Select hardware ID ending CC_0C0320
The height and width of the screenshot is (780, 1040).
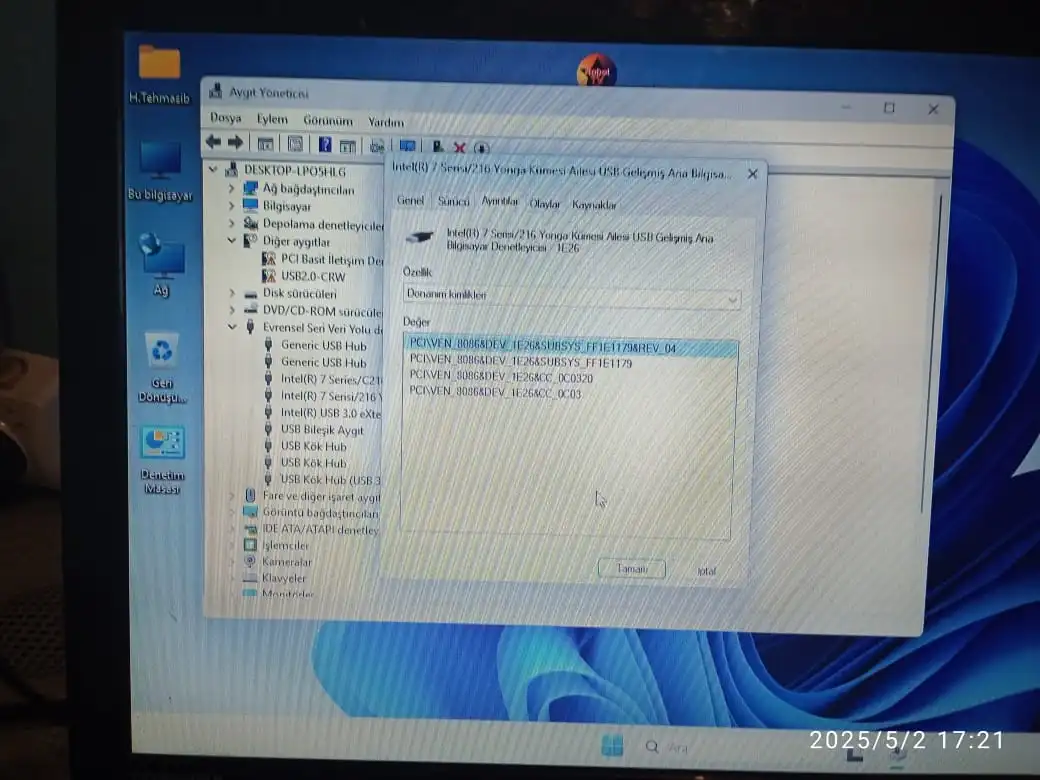(501, 377)
